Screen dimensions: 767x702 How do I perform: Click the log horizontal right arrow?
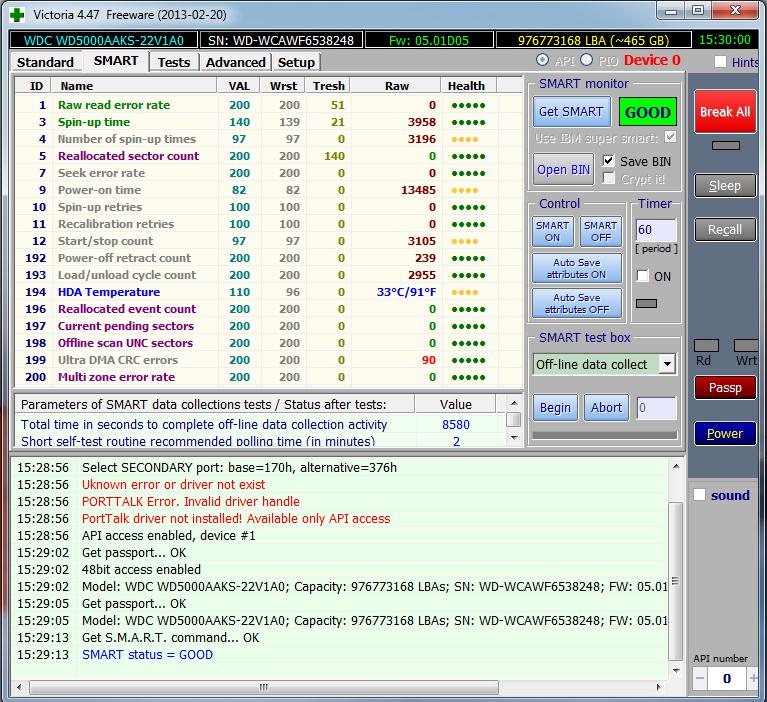[x=658, y=687]
